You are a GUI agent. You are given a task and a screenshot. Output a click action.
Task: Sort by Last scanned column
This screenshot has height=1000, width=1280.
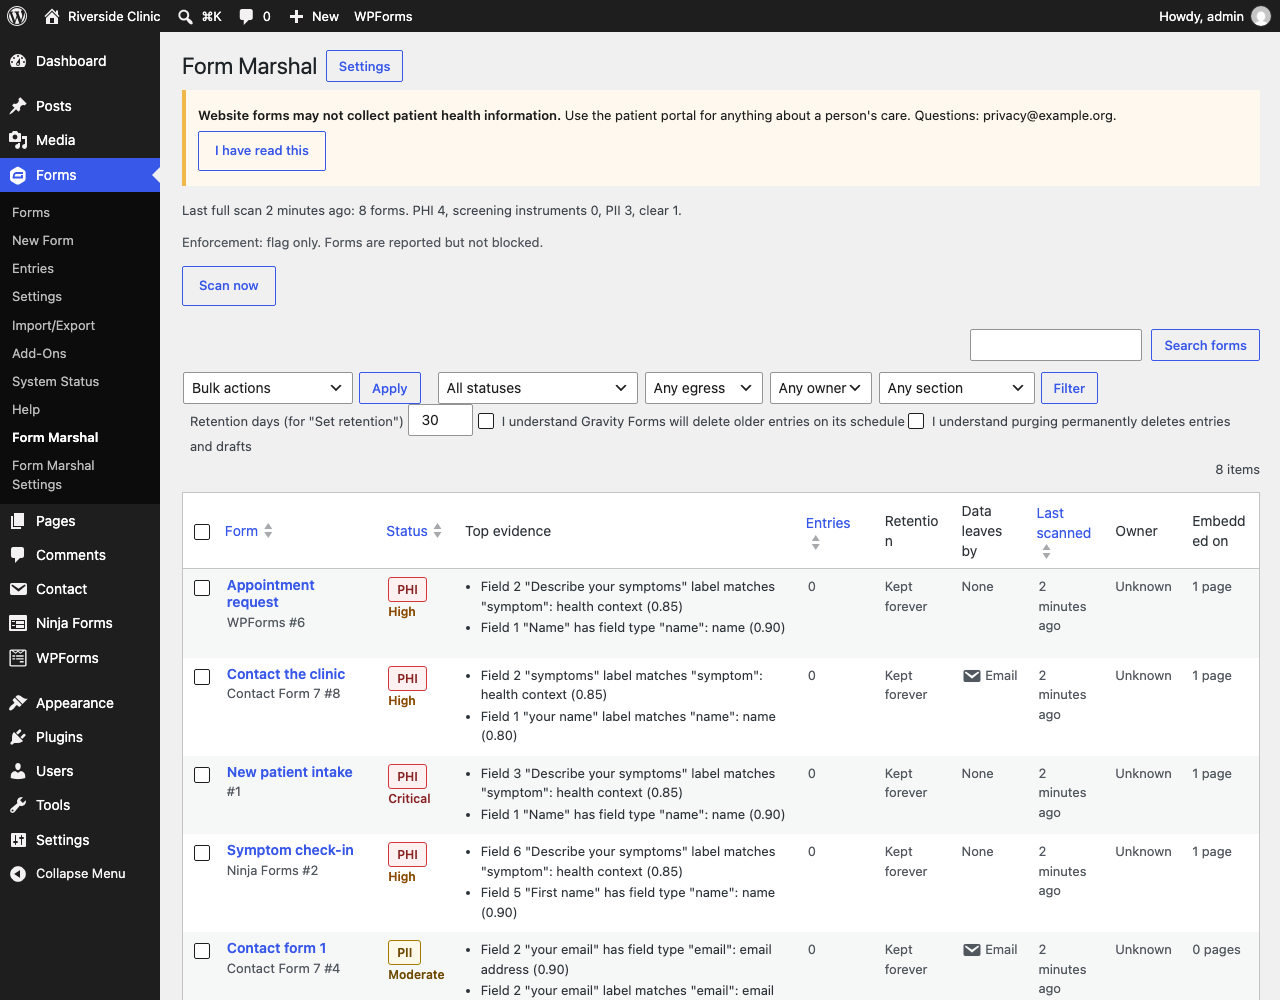1063,531
